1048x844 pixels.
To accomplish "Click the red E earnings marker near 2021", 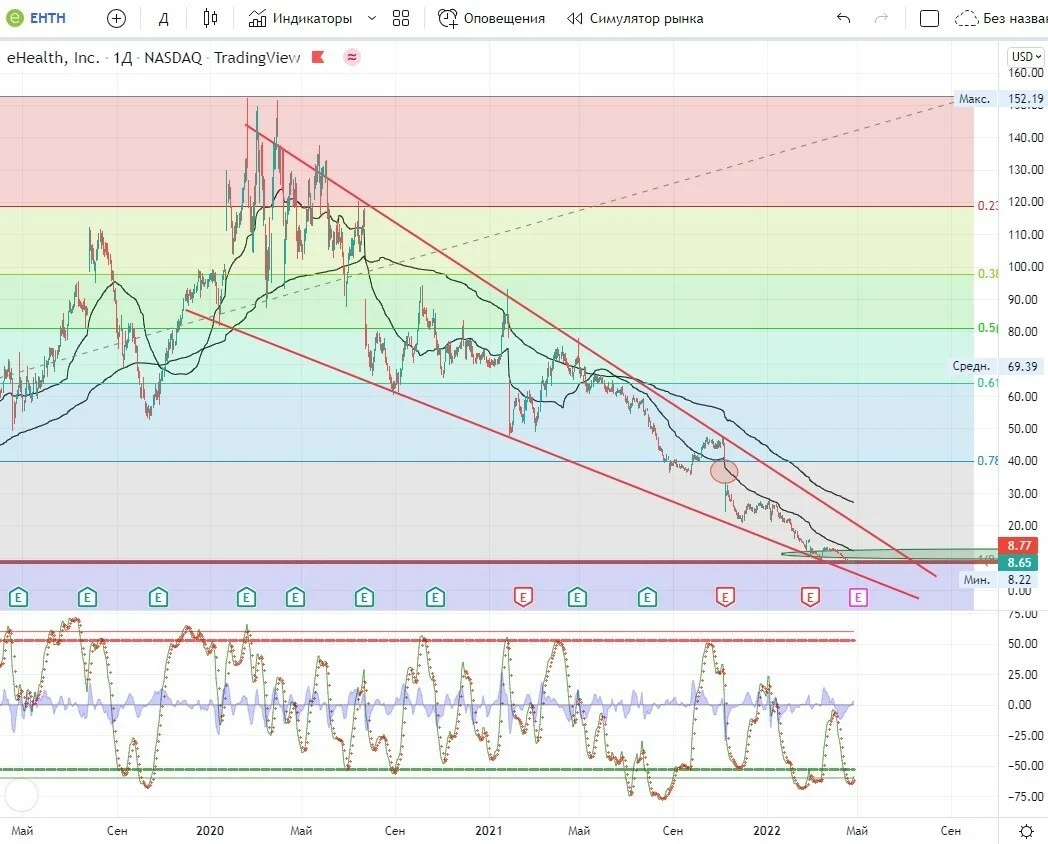I will (x=523, y=597).
